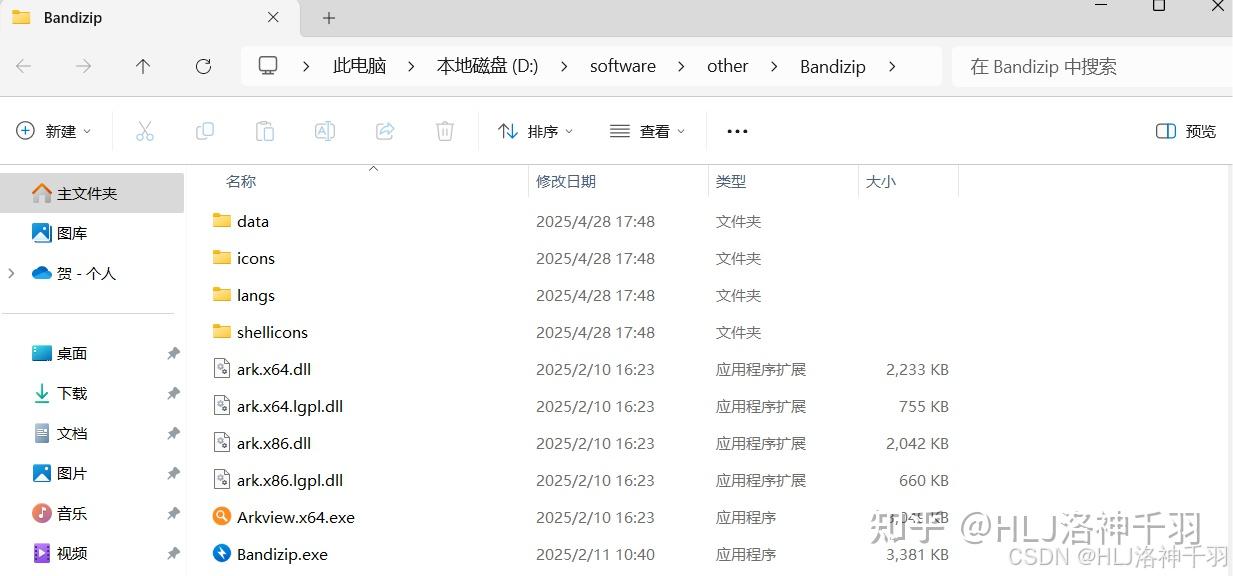Screen dimensions: 1233x576
Task: Click the 2,233 KB size cell
Action: click(x=917, y=369)
